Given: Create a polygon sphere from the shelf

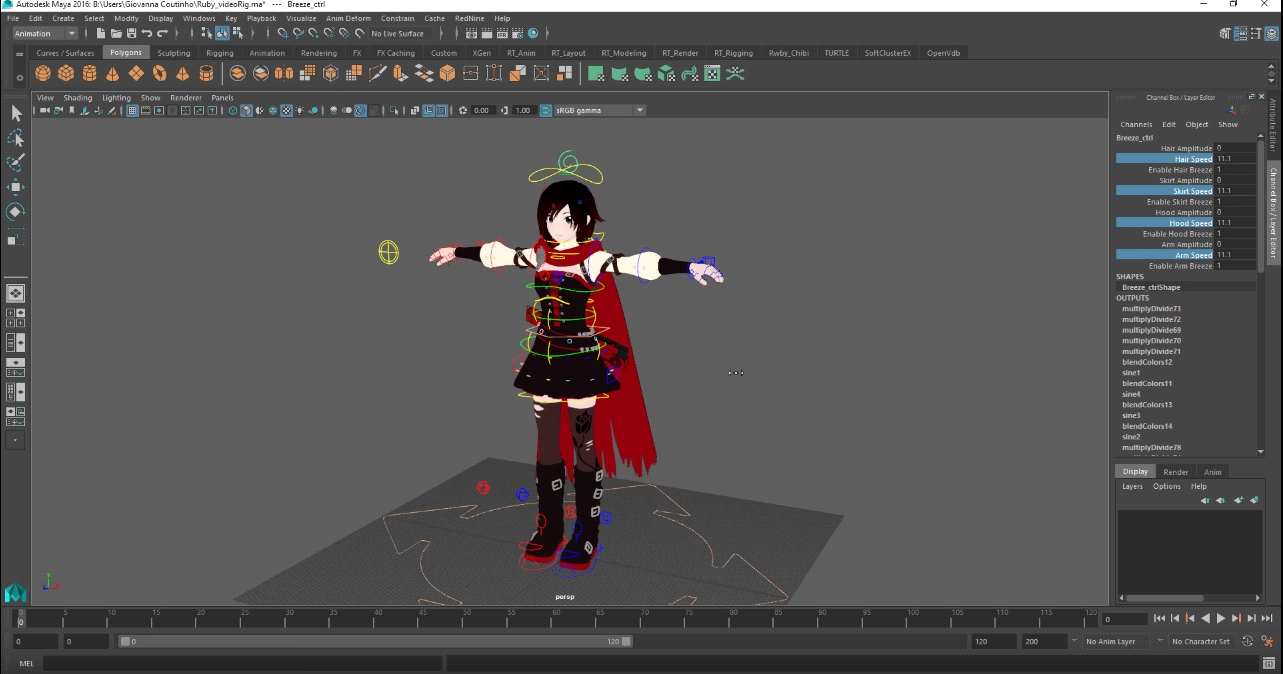Looking at the screenshot, I should 43,73.
